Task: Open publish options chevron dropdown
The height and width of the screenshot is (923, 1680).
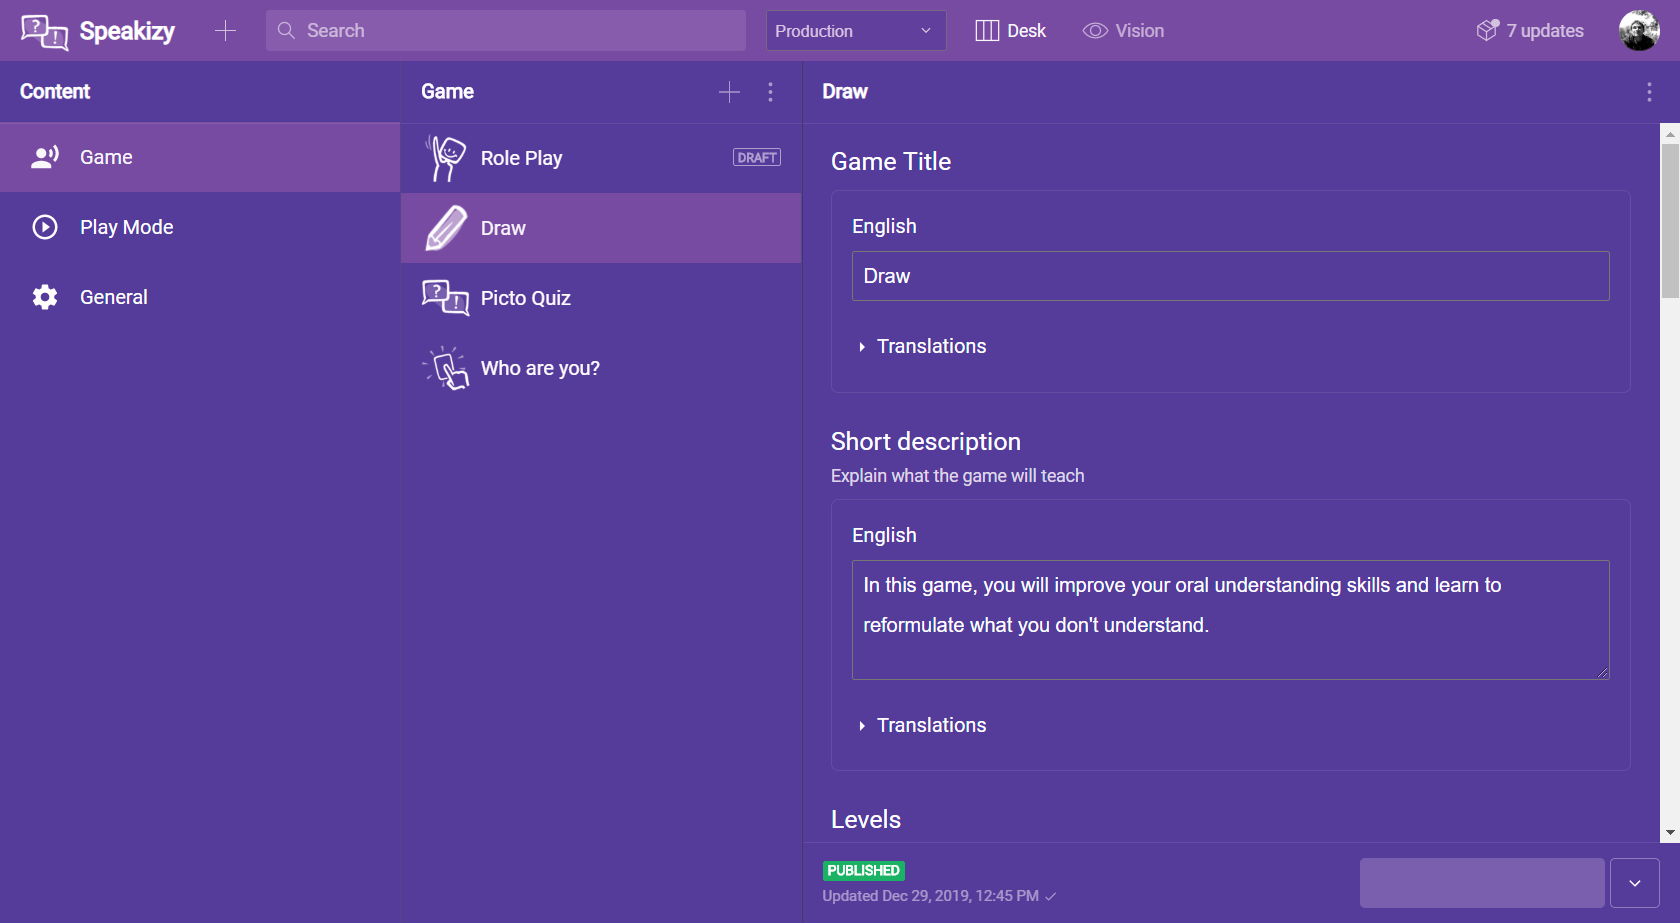Action: 1635,883
